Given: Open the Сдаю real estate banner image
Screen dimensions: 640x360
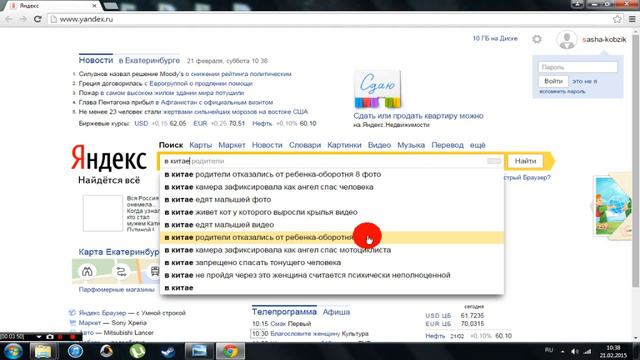Looking at the screenshot, I should click(377, 89).
